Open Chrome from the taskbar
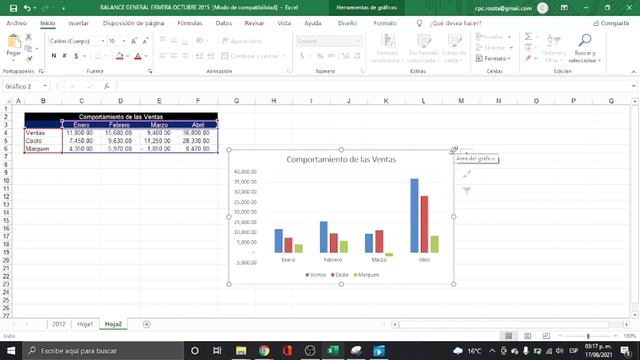640x360 pixels. pyautogui.click(x=264, y=351)
